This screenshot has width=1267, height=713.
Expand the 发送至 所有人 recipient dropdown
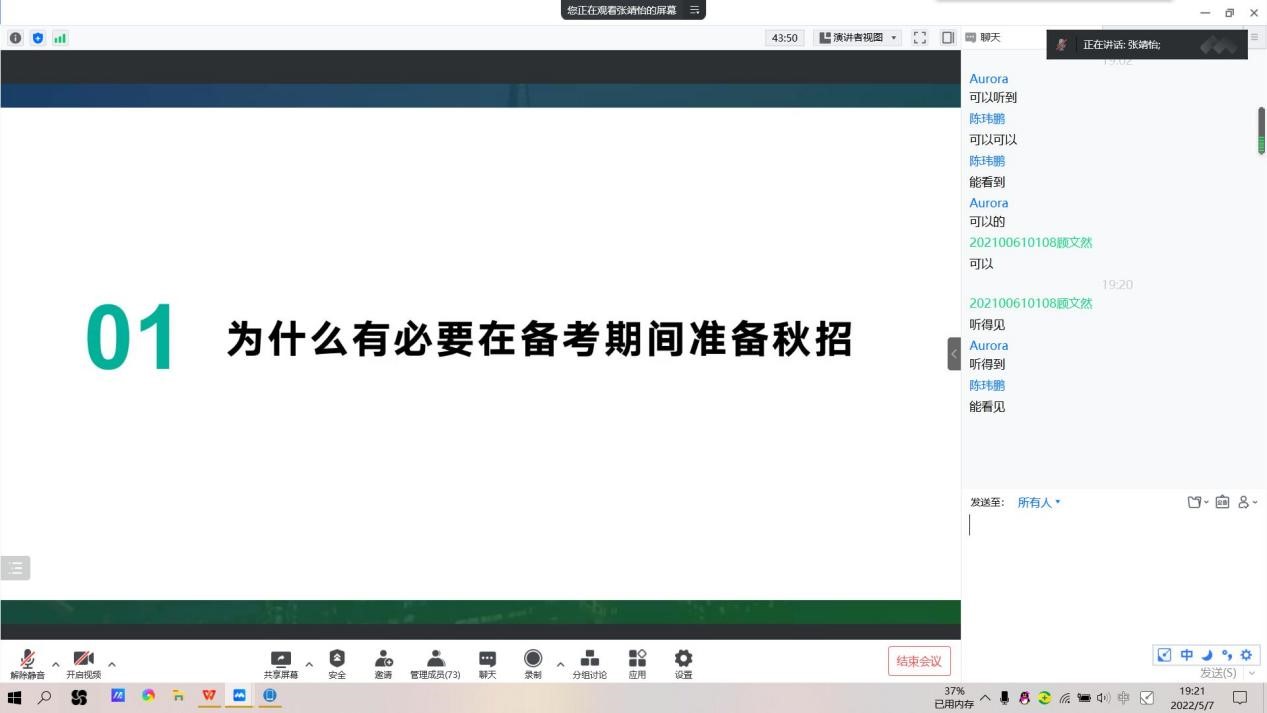pyautogui.click(x=1039, y=502)
